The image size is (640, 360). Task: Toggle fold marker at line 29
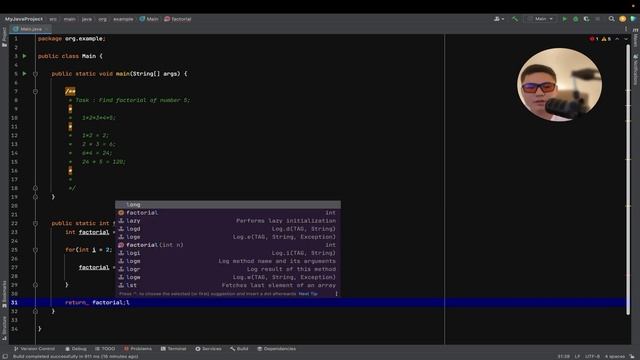[x=36, y=285]
